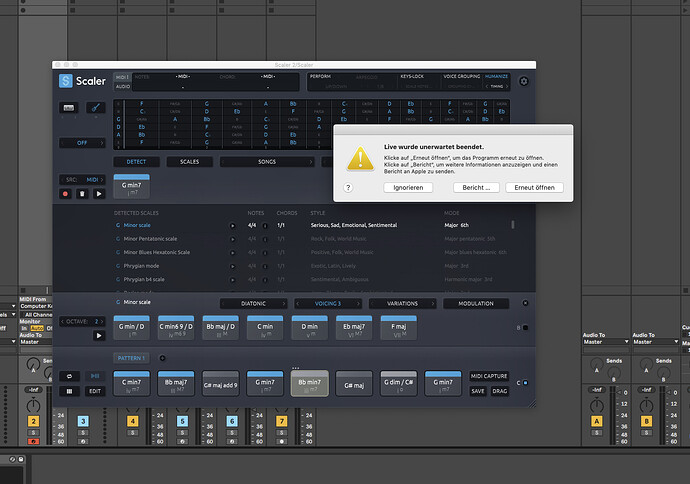Switch to the SCALES tab
This screenshot has width=690, height=484.
point(190,162)
